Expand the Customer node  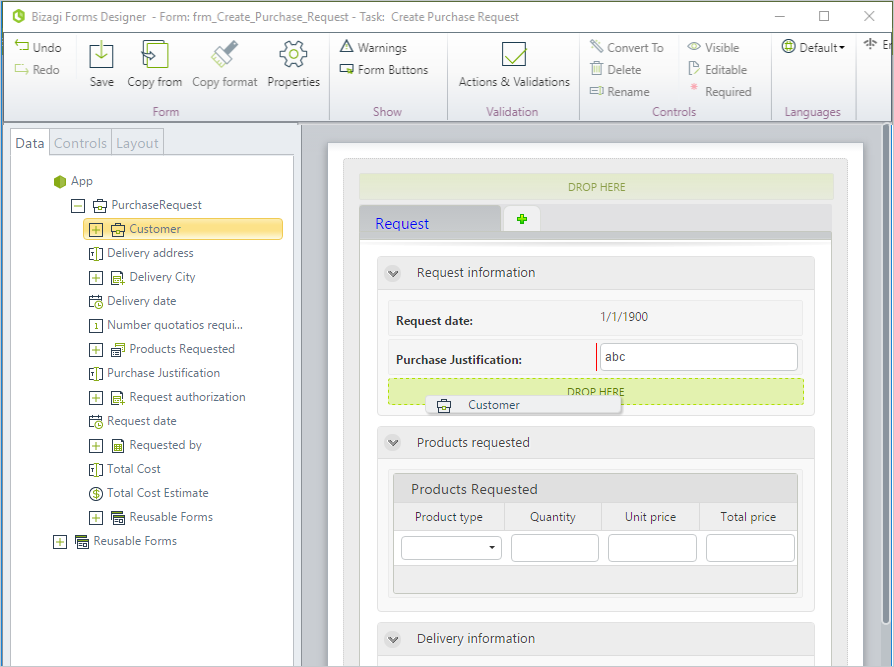click(96, 230)
